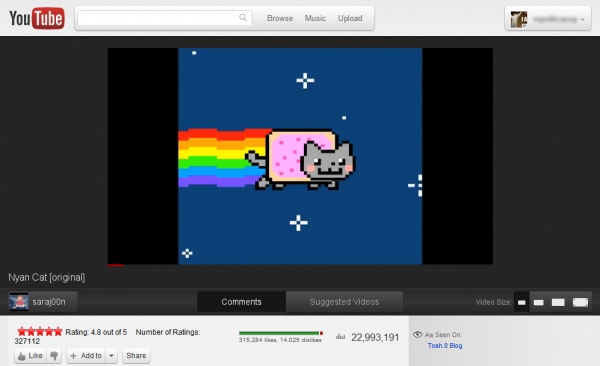Go to the Upload page

pos(350,18)
